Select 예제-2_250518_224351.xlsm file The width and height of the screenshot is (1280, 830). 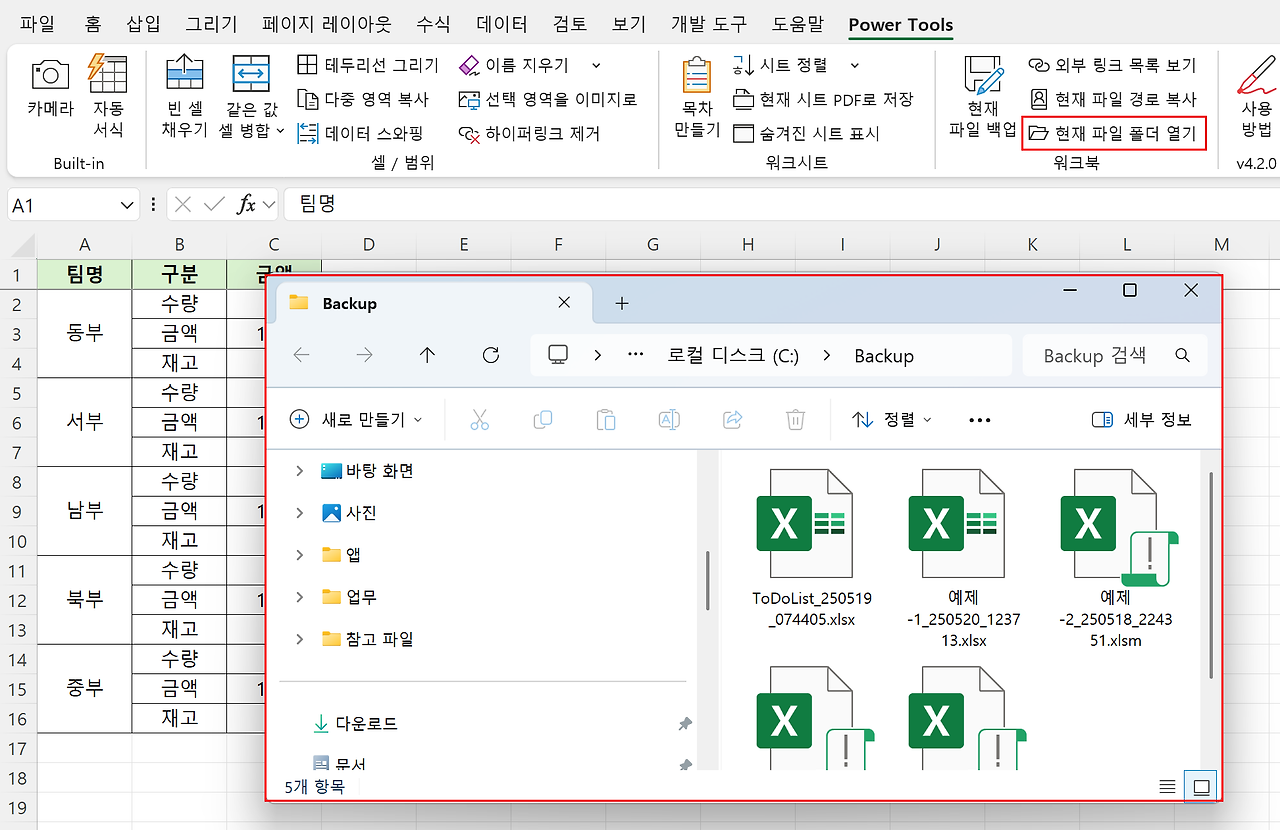point(1115,559)
